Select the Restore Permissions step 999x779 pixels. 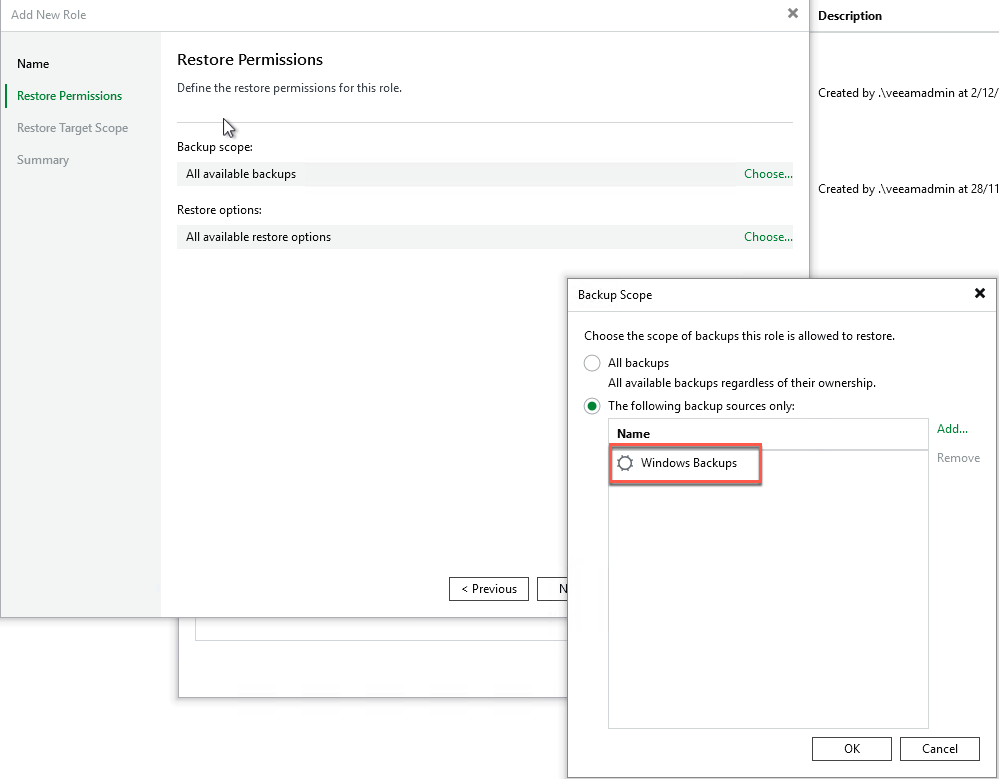69,96
